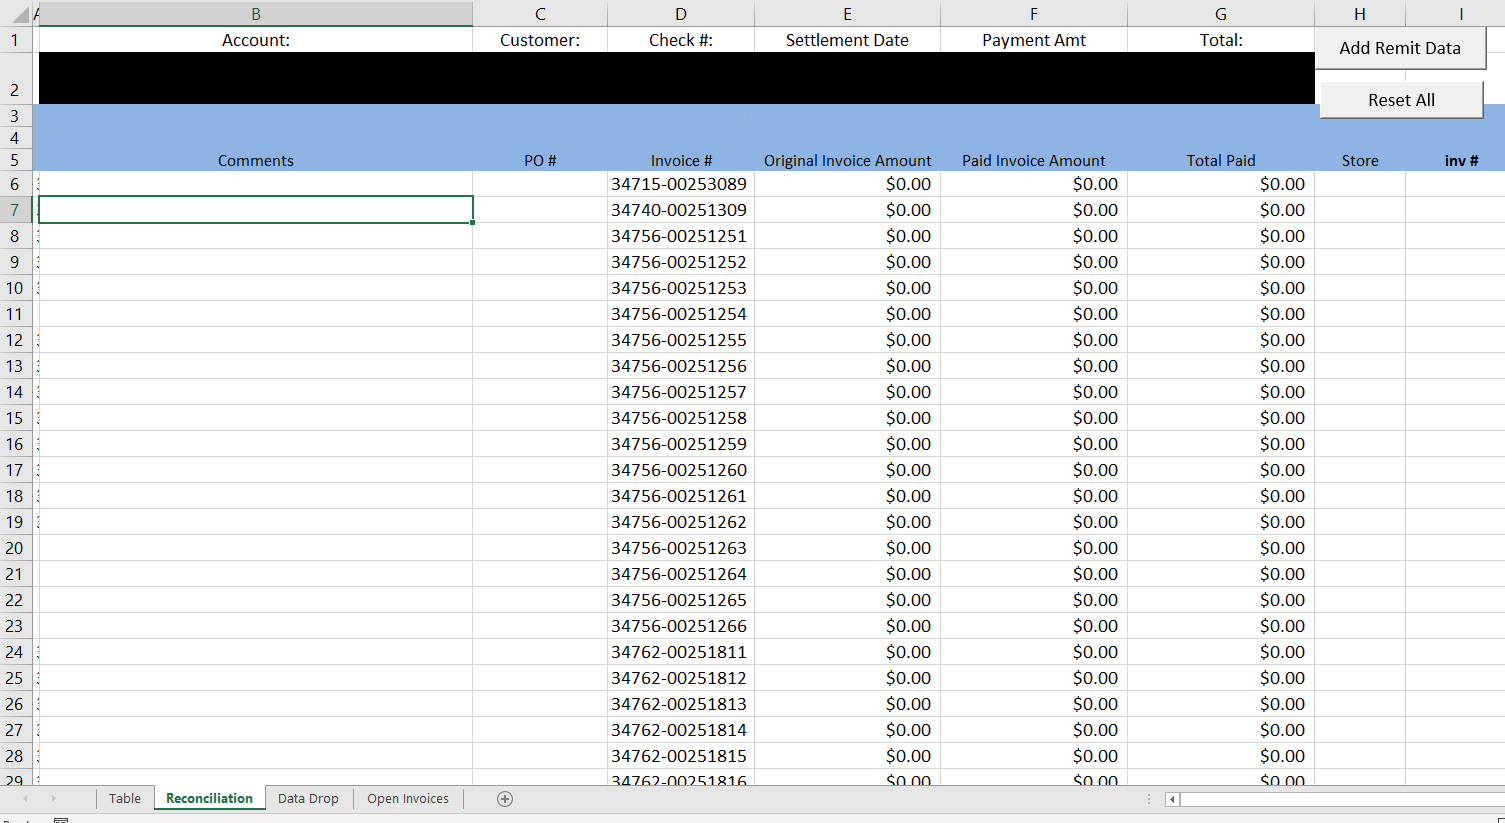This screenshot has height=823, width=1505.
Task: Select column F header
Action: coord(1034,13)
